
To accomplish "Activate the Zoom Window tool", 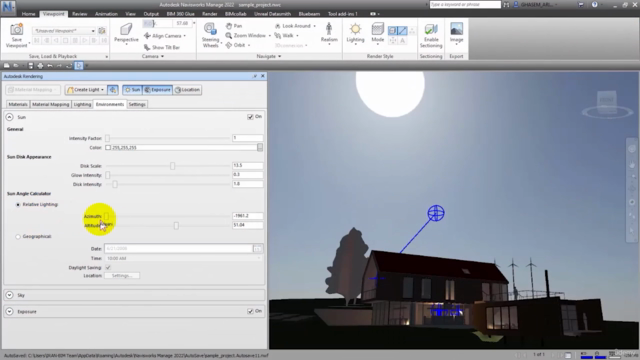I will (x=248, y=36).
